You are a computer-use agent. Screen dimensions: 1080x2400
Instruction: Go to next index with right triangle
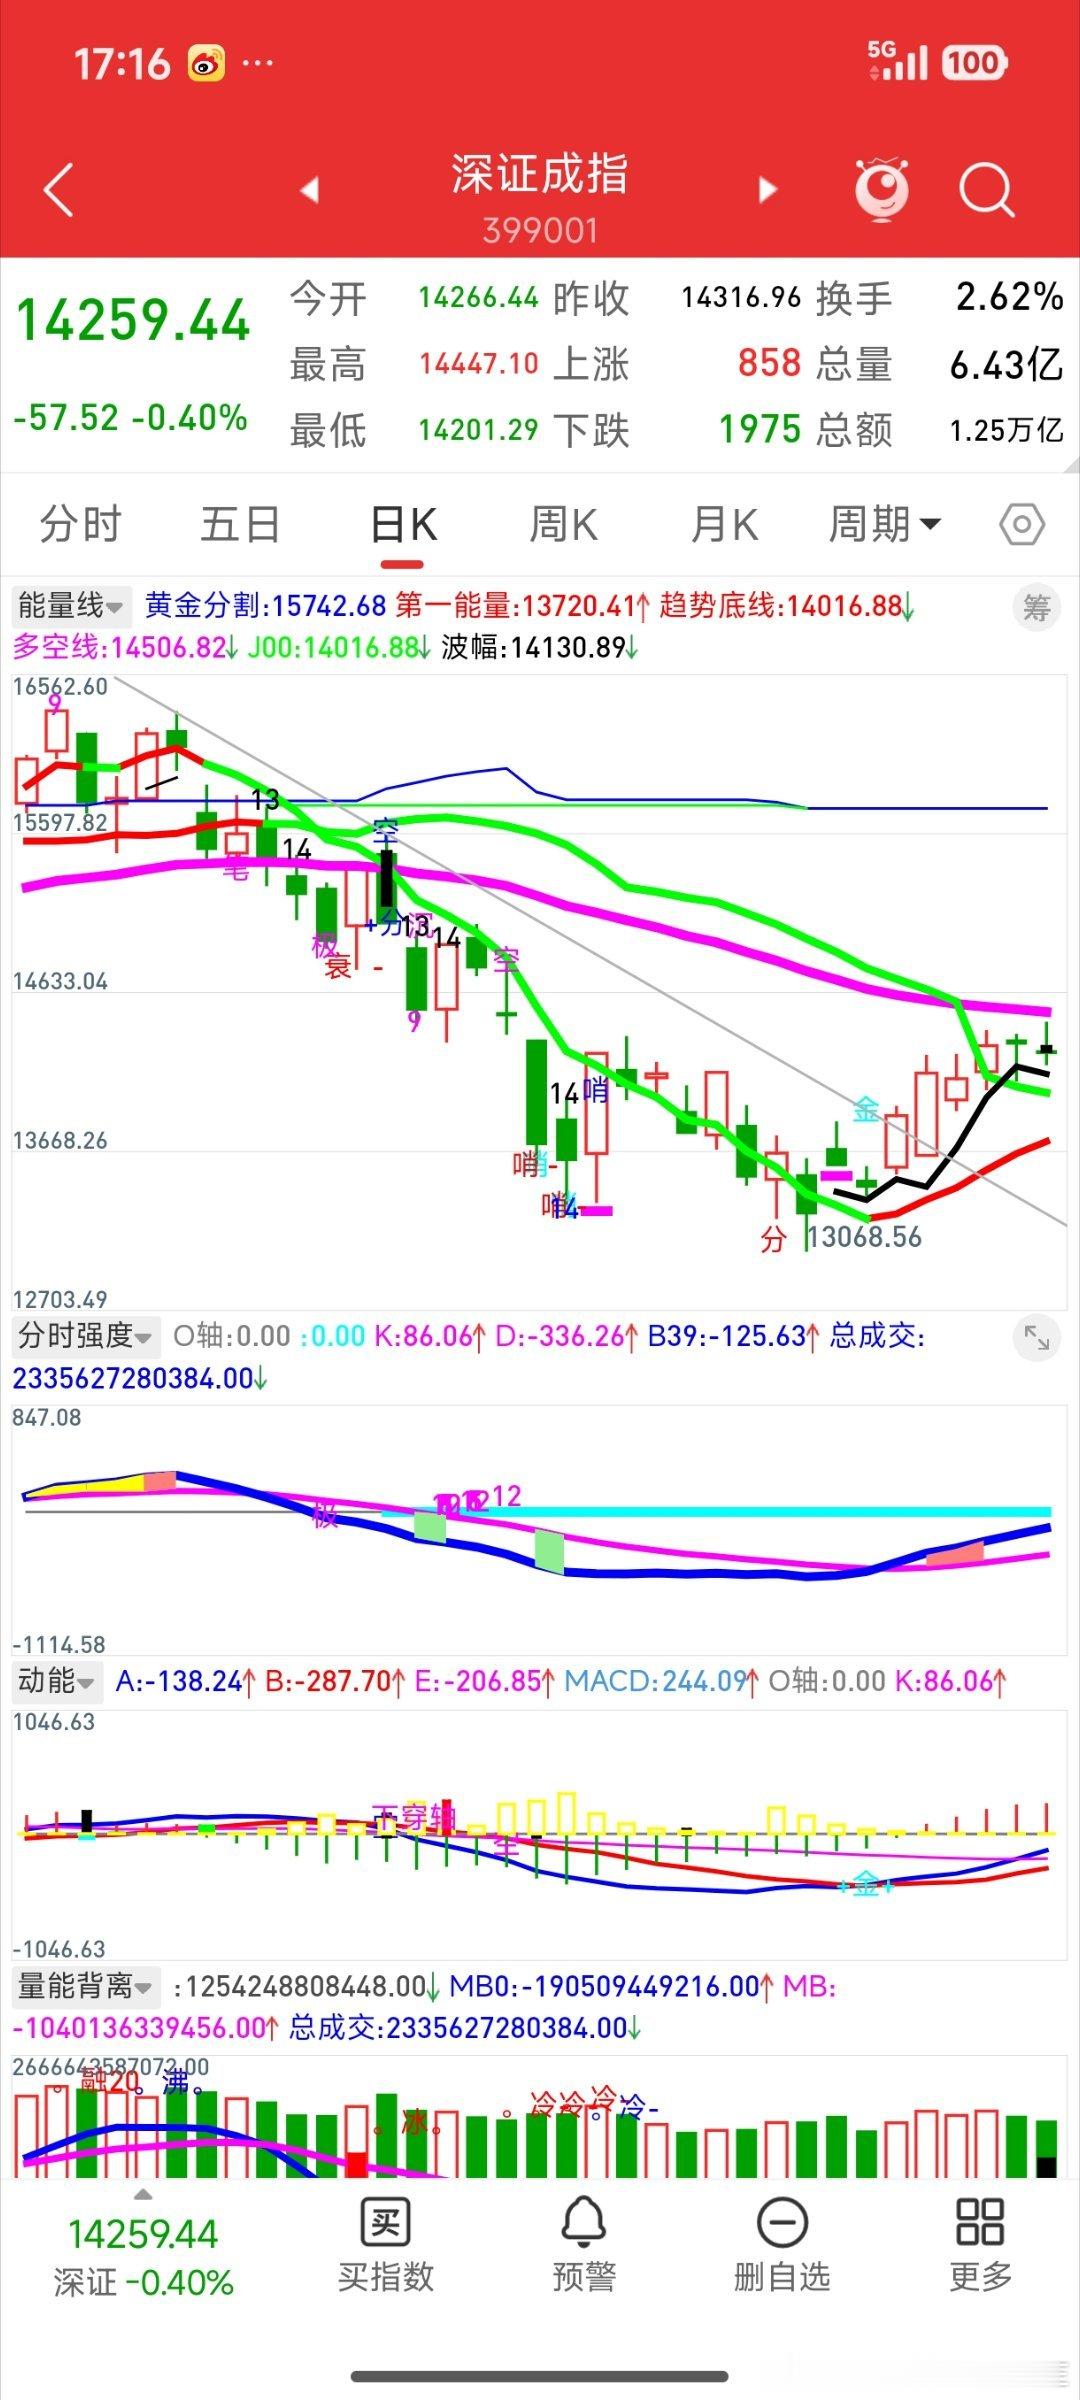[x=767, y=189]
